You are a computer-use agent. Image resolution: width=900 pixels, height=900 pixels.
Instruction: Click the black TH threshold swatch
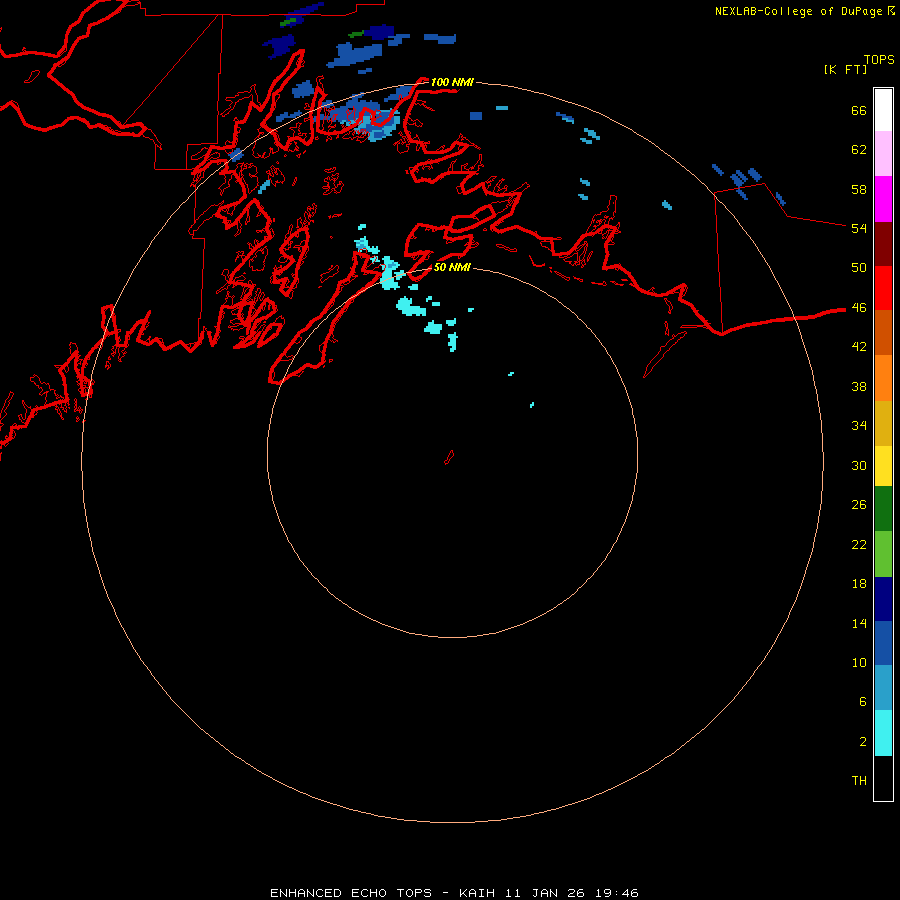pyautogui.click(x=883, y=778)
